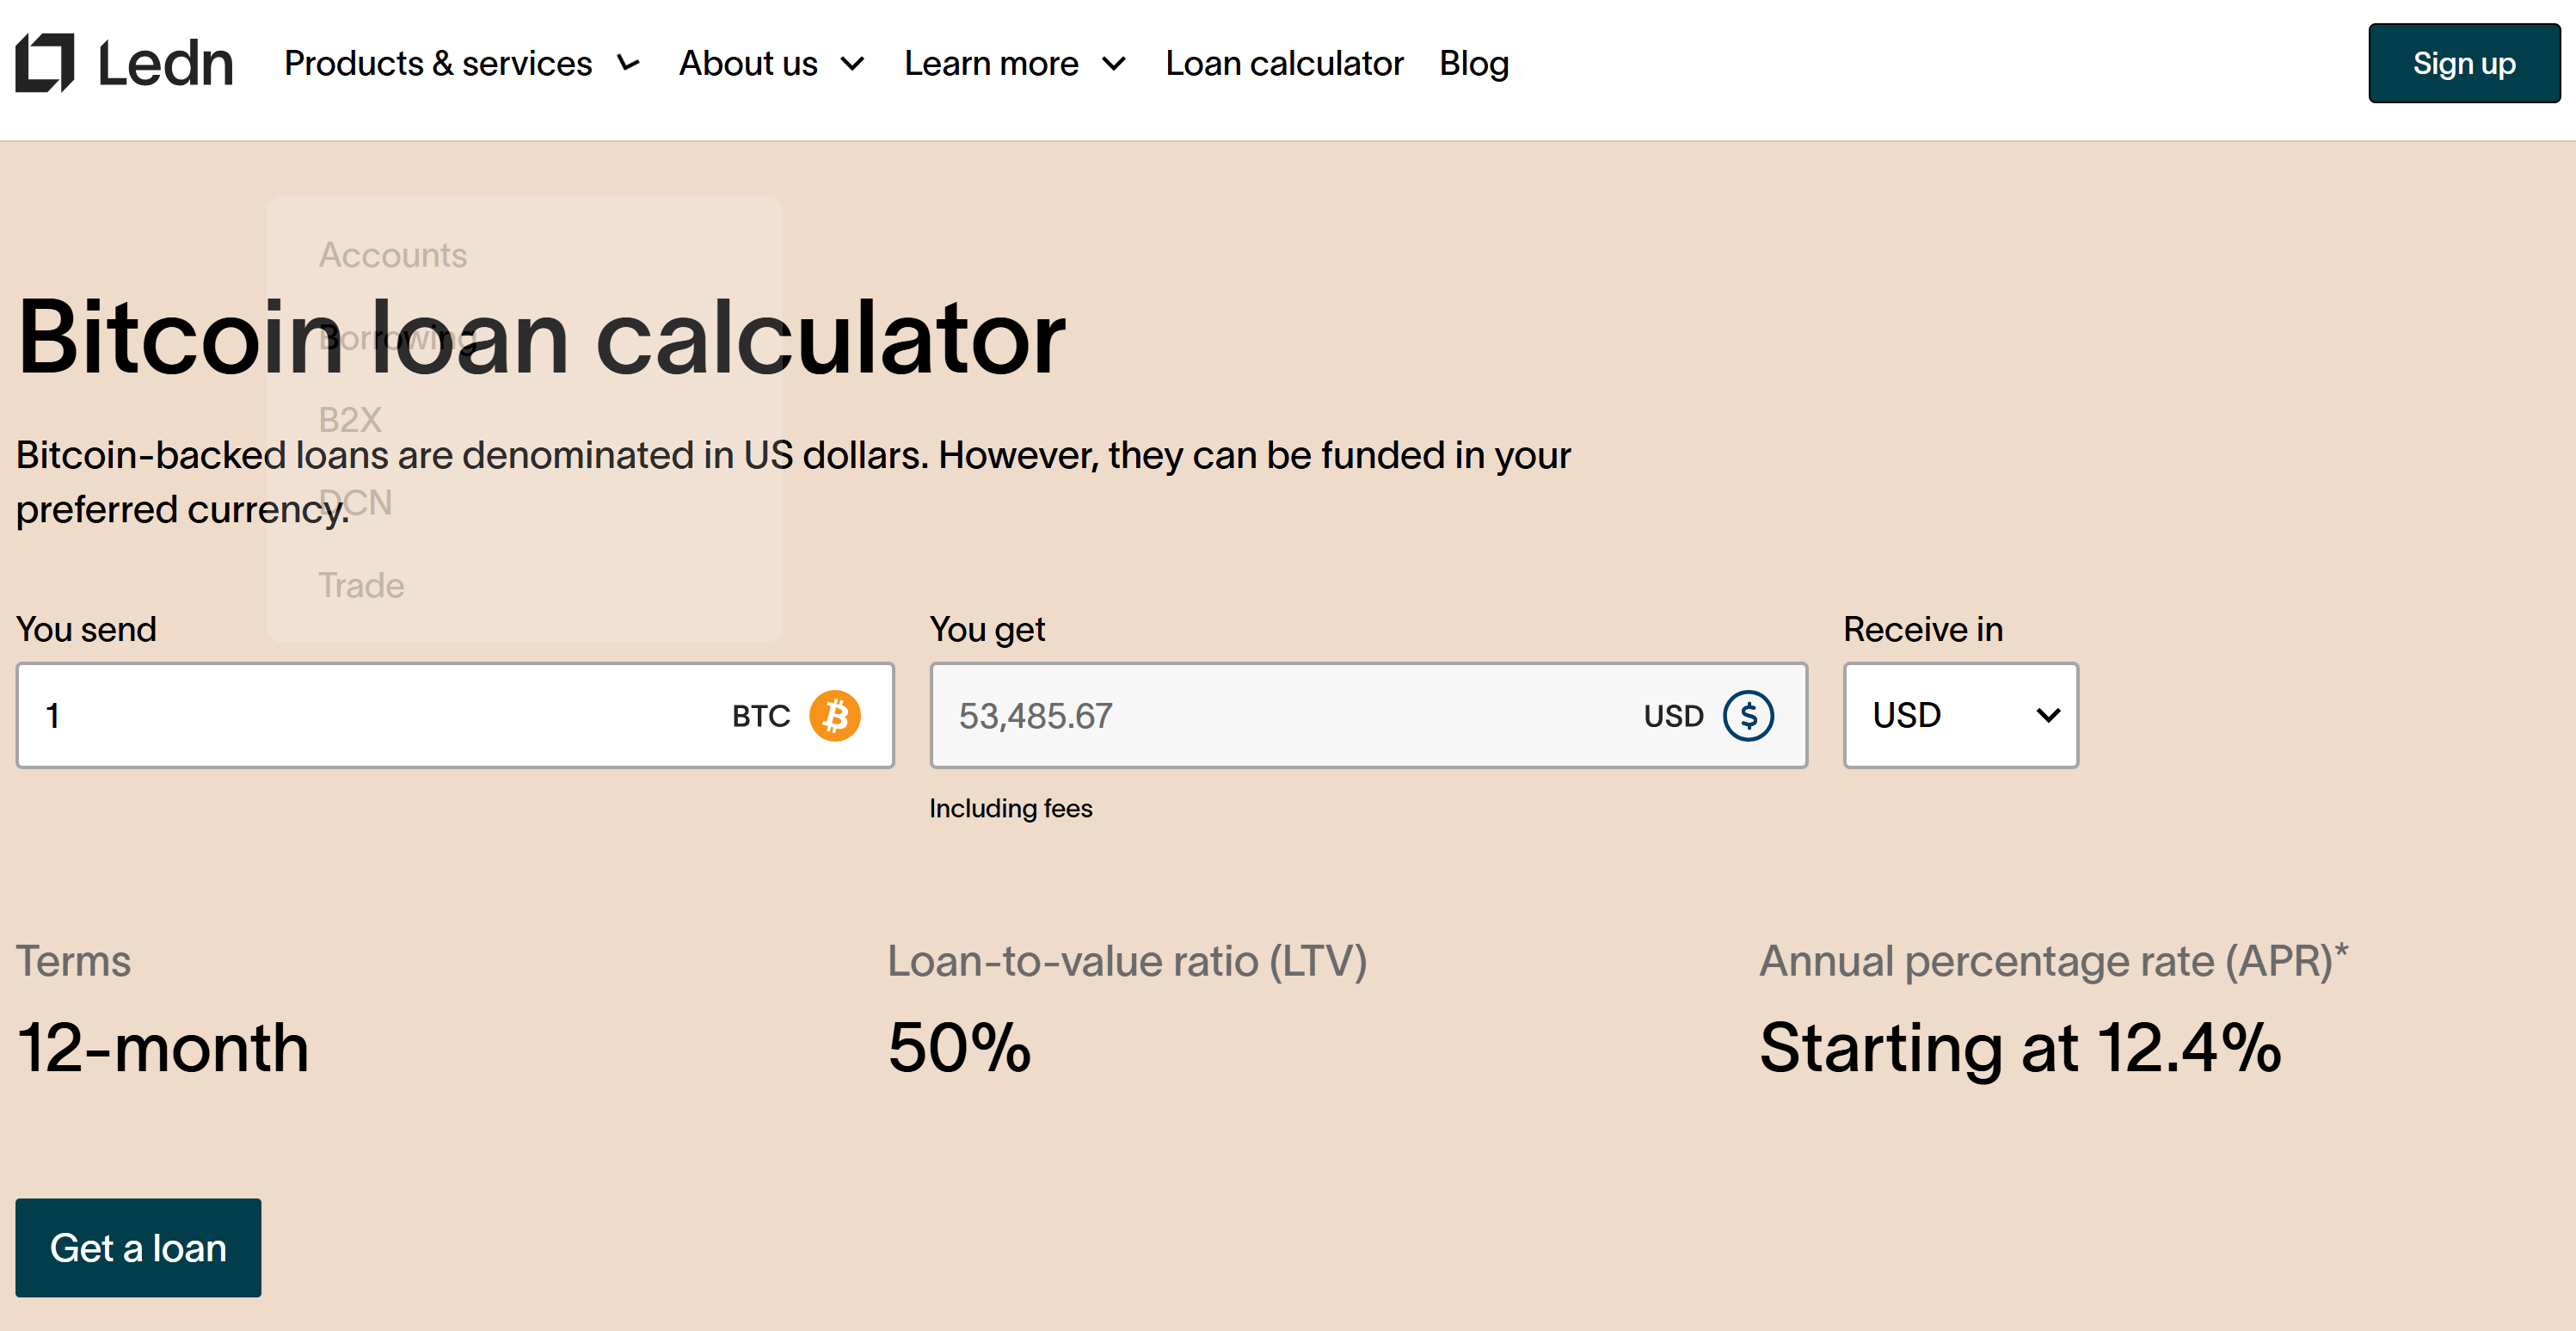2576x1331 pixels.
Task: Select Accounts in the dropdown menu
Action: [x=393, y=255]
